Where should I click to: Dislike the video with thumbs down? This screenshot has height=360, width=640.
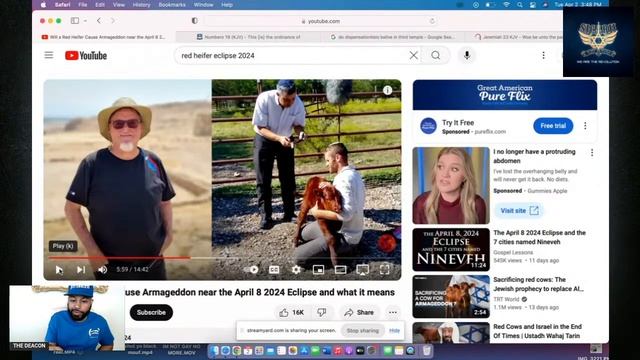tap(322, 312)
